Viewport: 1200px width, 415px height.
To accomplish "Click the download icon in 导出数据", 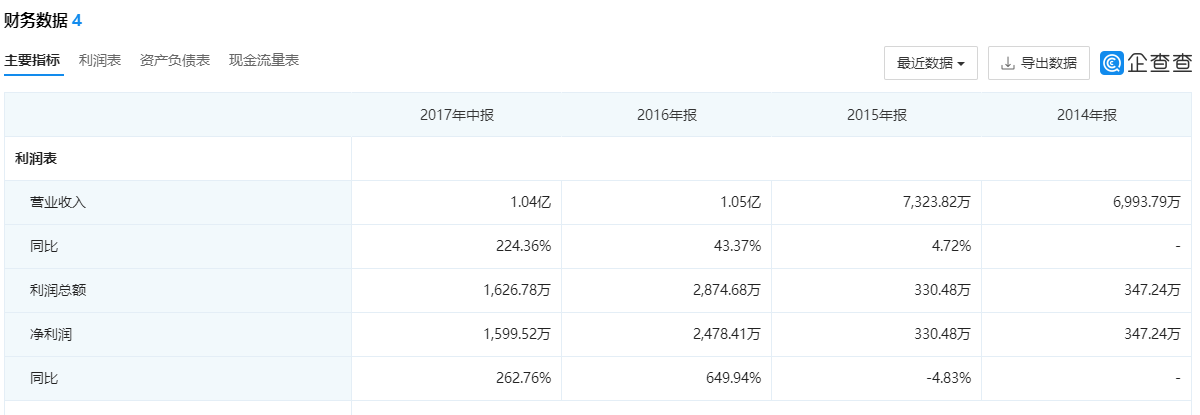I will 1008,63.
